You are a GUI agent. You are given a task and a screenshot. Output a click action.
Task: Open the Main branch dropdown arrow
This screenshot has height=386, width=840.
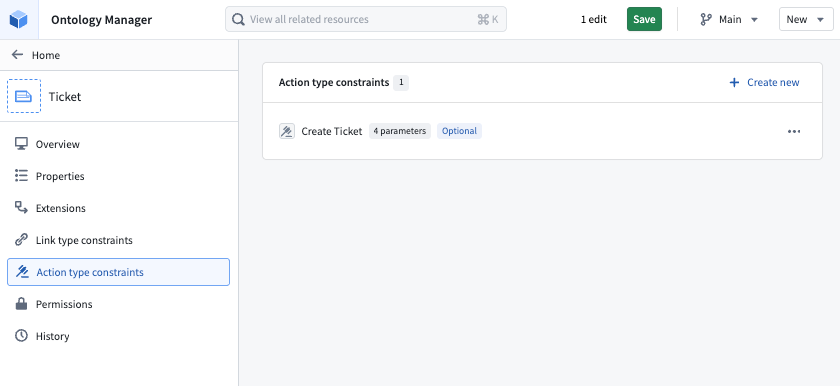coord(754,20)
